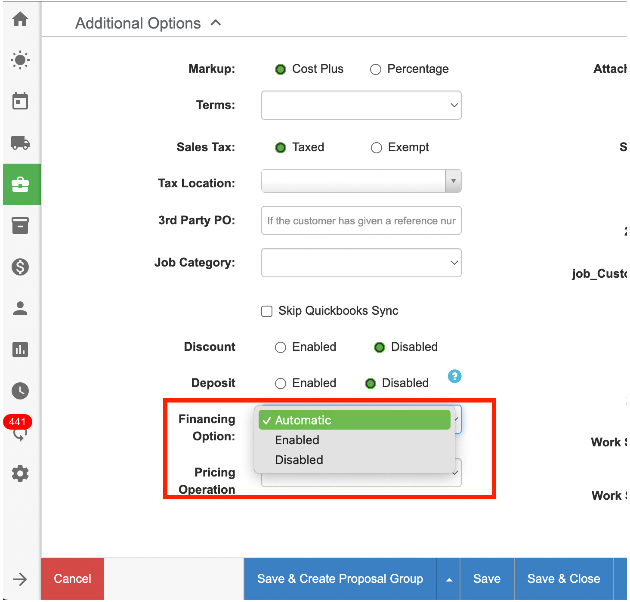Open the dollar sign billing icon

(20, 267)
